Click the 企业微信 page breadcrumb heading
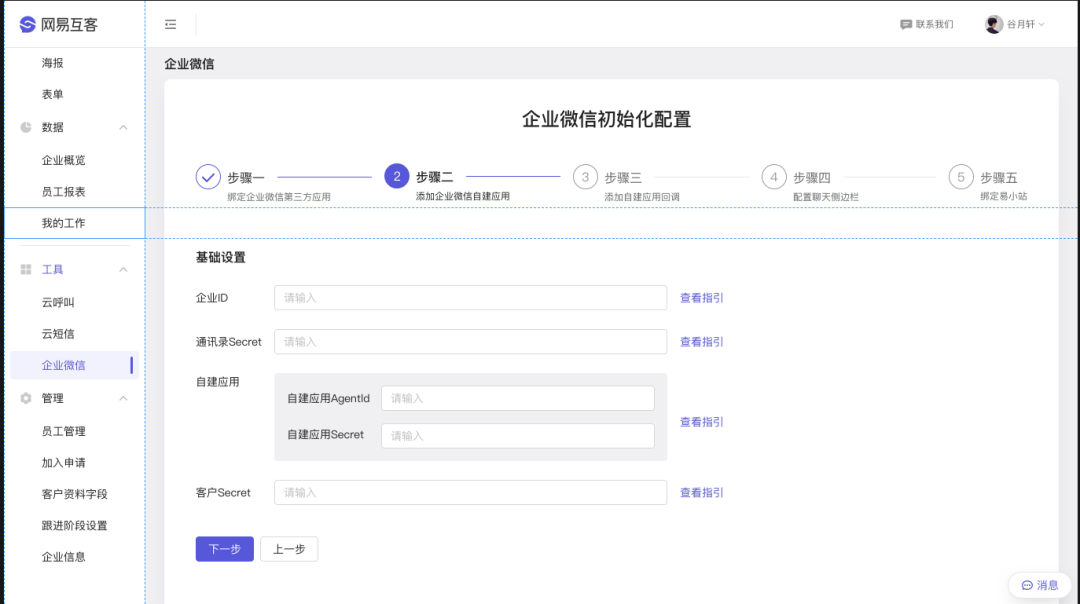1080x604 pixels. coord(189,64)
